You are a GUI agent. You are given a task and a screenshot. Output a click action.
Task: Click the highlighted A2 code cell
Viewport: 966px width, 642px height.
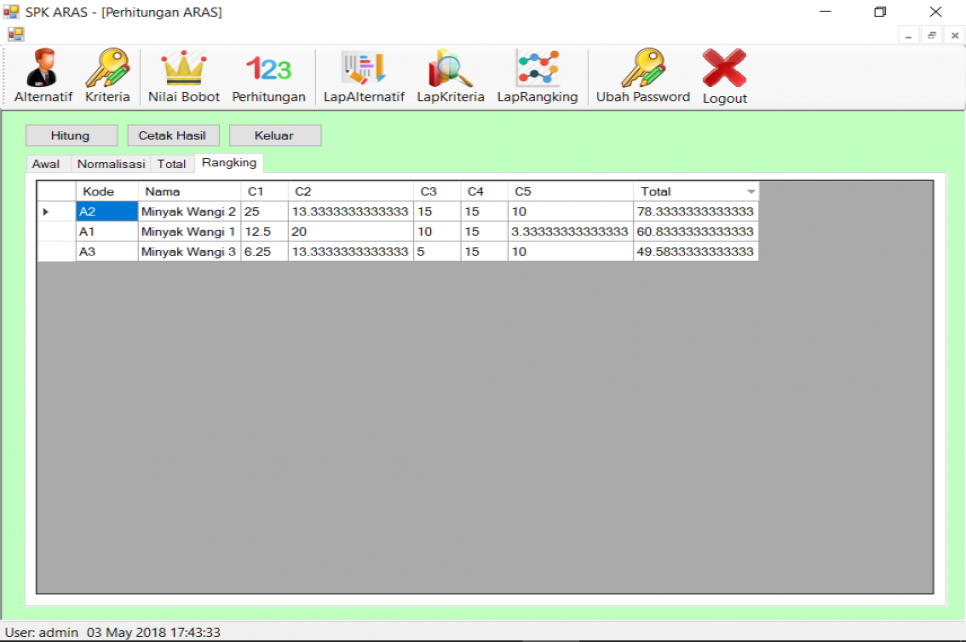105,211
